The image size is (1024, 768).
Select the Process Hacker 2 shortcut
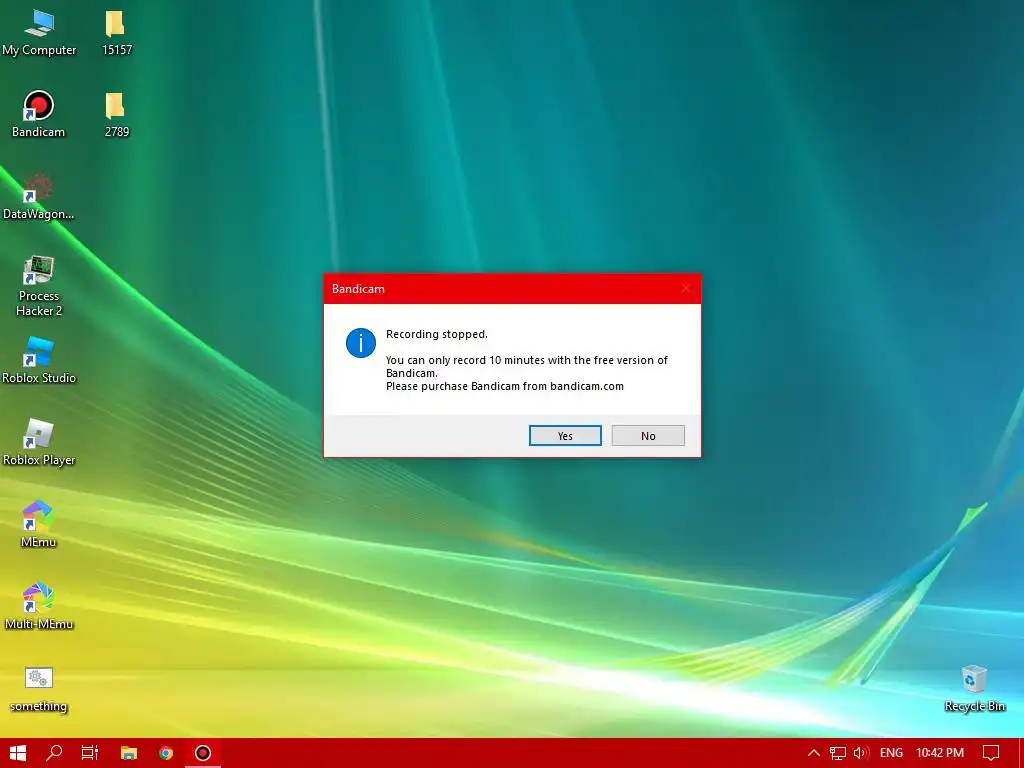[x=39, y=286]
